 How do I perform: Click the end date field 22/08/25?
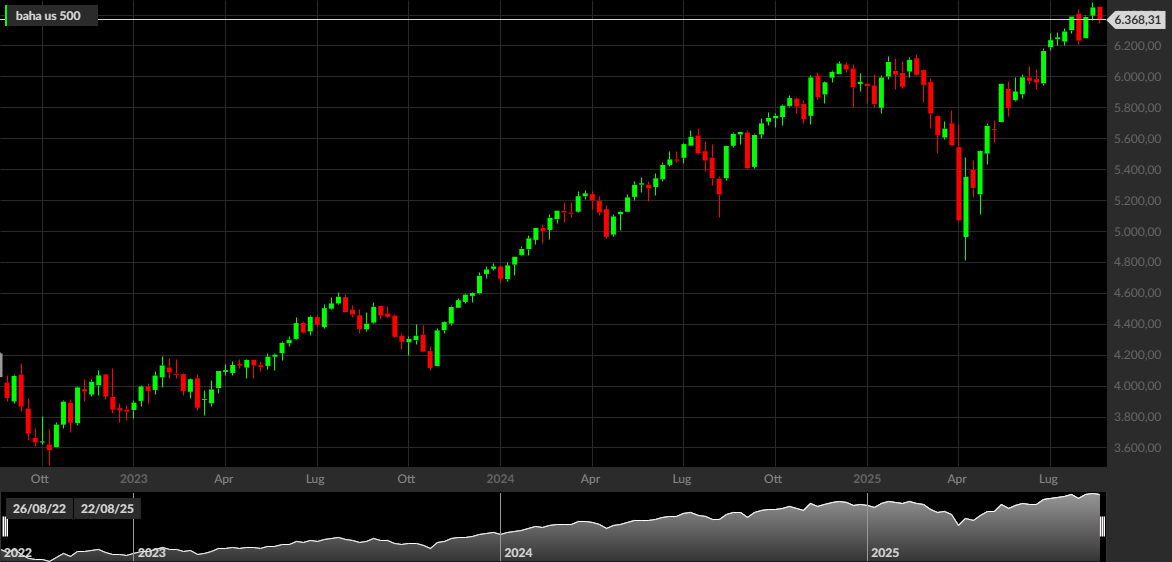106,509
